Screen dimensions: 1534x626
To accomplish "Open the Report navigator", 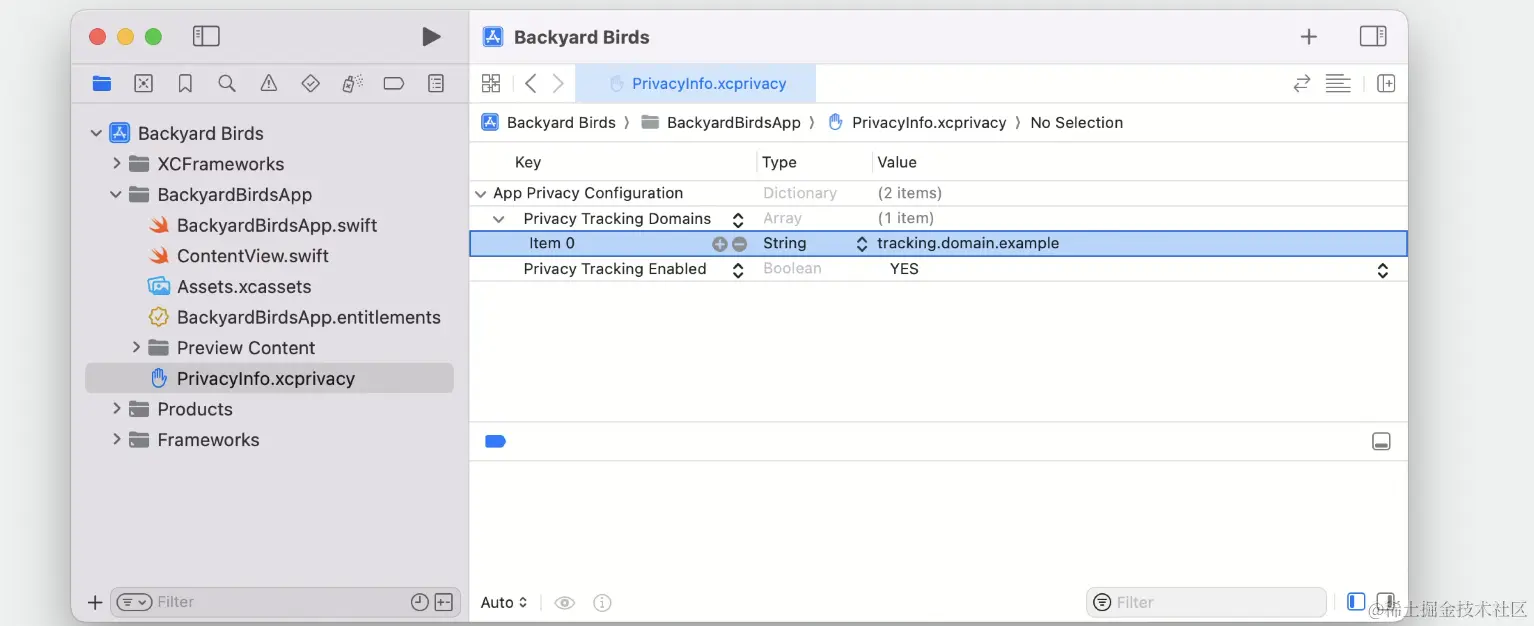I will [x=436, y=84].
